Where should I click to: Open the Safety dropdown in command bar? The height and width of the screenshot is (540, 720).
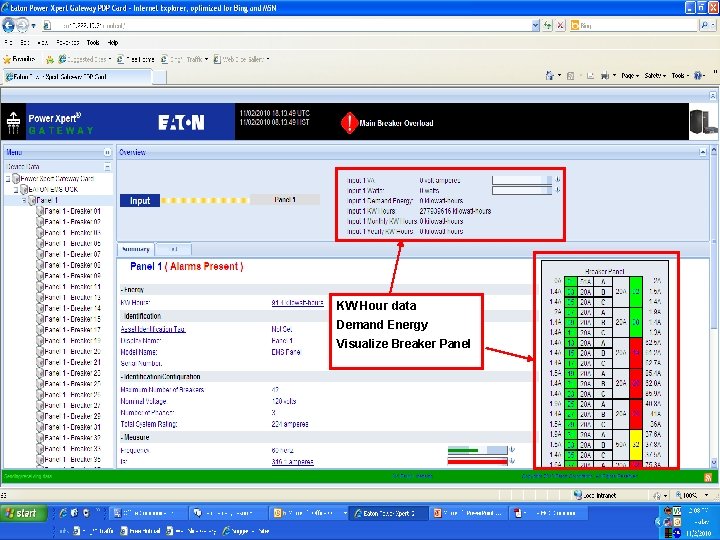tap(655, 76)
